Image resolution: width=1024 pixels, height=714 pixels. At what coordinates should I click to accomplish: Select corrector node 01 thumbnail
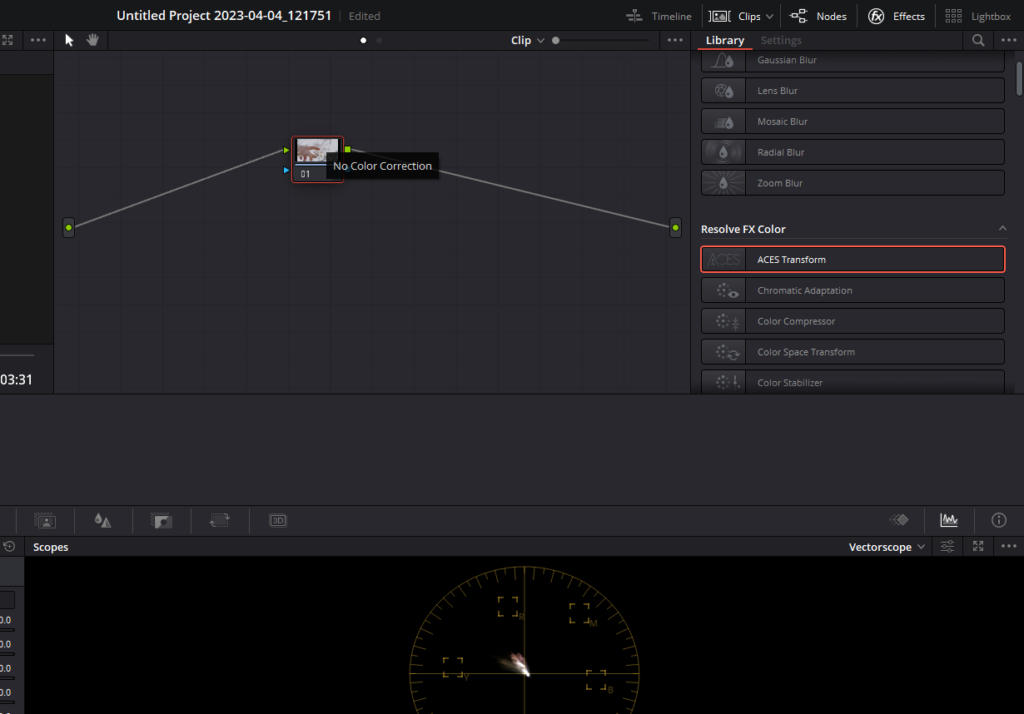point(317,151)
